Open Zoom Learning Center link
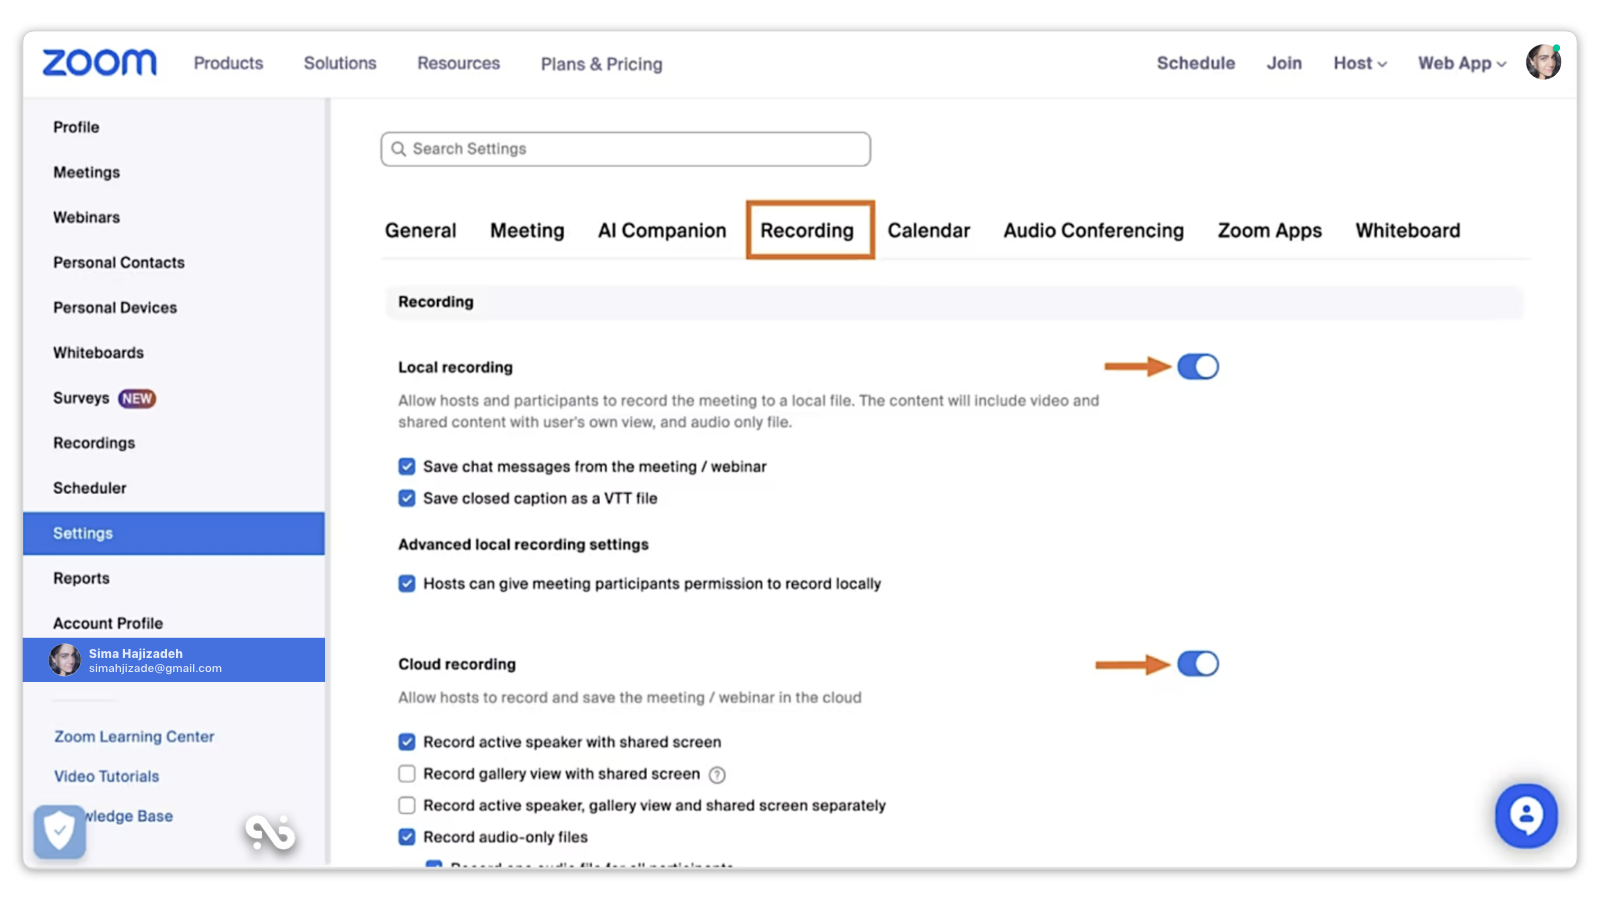The image size is (1600, 900). [x=134, y=737]
